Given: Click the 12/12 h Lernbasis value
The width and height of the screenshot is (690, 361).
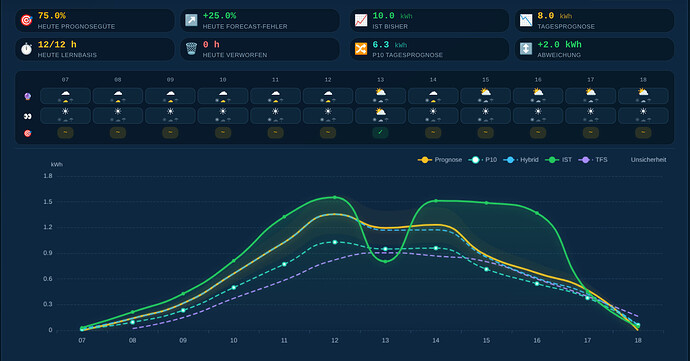Looking at the screenshot, I should (x=57, y=44).
